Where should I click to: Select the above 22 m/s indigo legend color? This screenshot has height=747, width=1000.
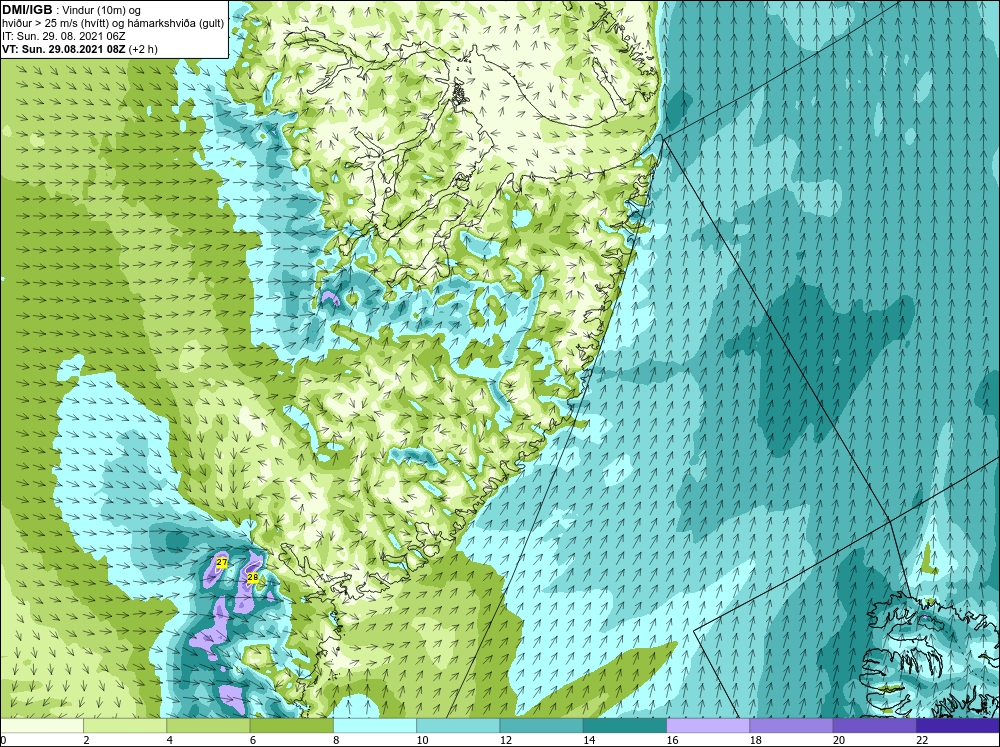click(x=958, y=726)
